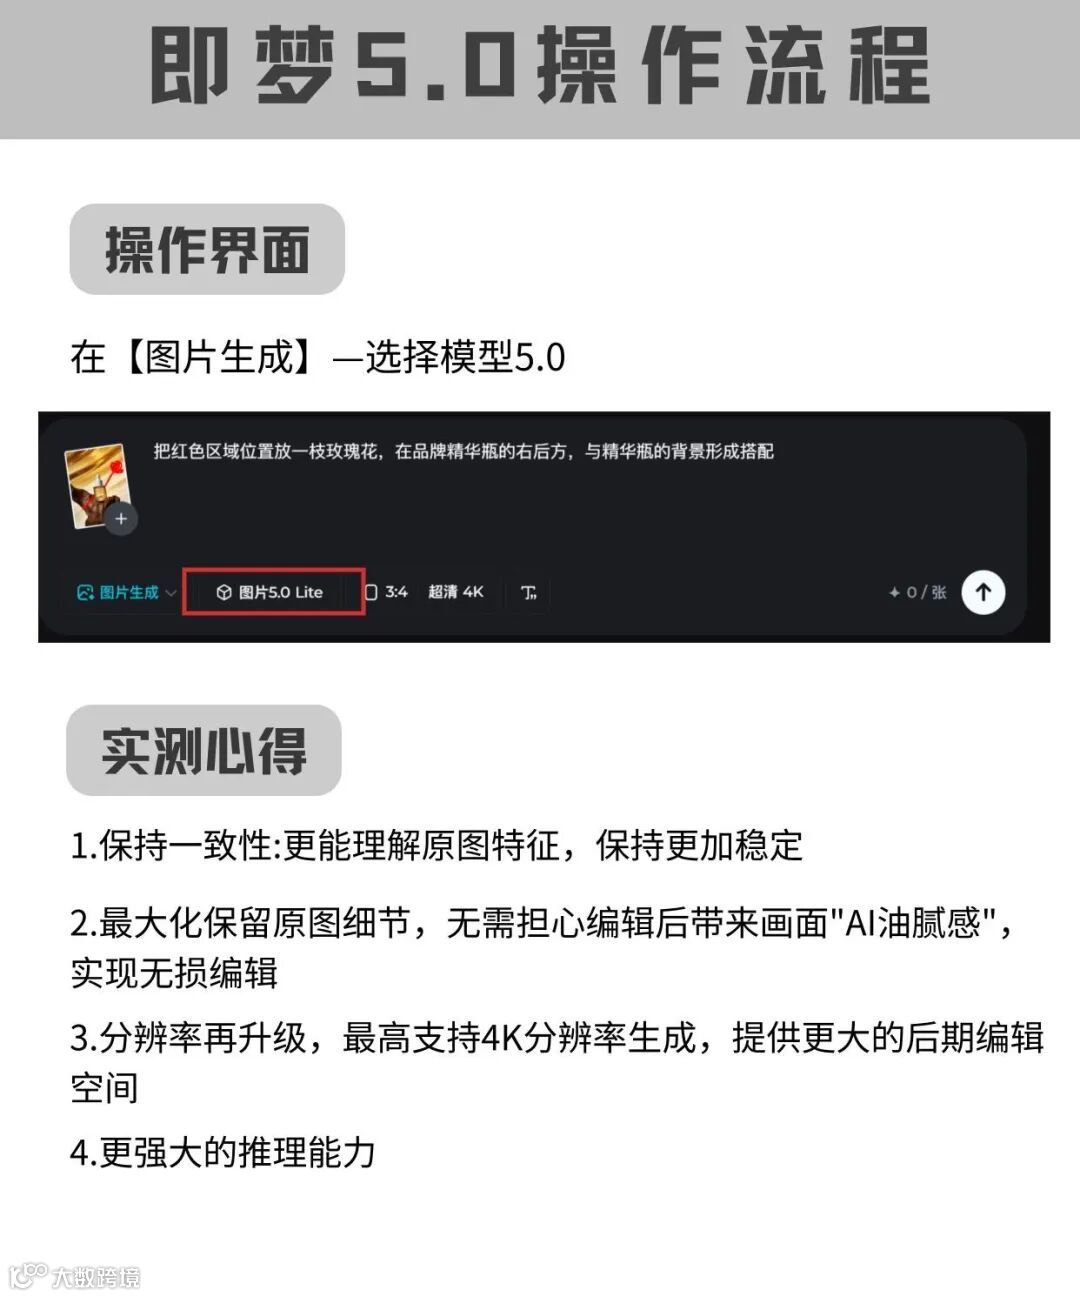The image size is (1080, 1297).
Task: Click tip 4 about 更强大的推理能力
Action: click(x=223, y=1152)
